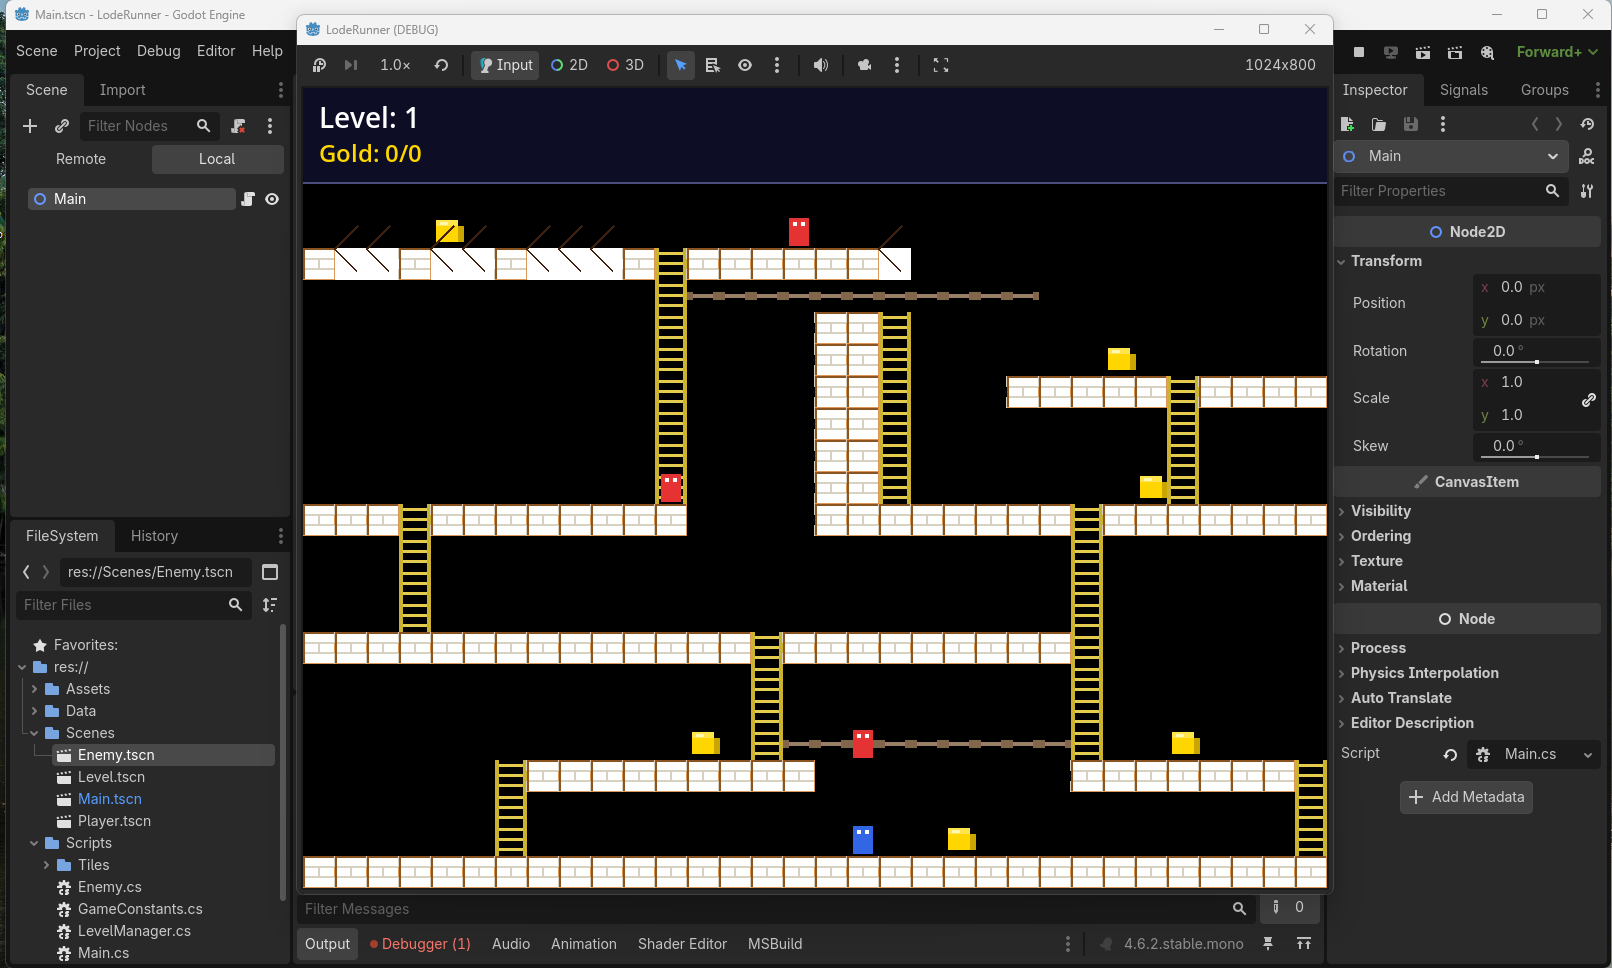Open the Debug menu
Viewport: 1612px width, 968px height.
tap(158, 51)
